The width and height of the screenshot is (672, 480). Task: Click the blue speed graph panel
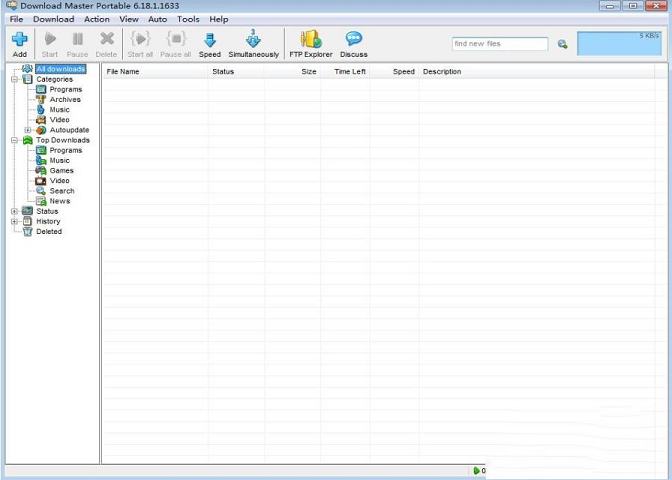pyautogui.click(x=619, y=43)
